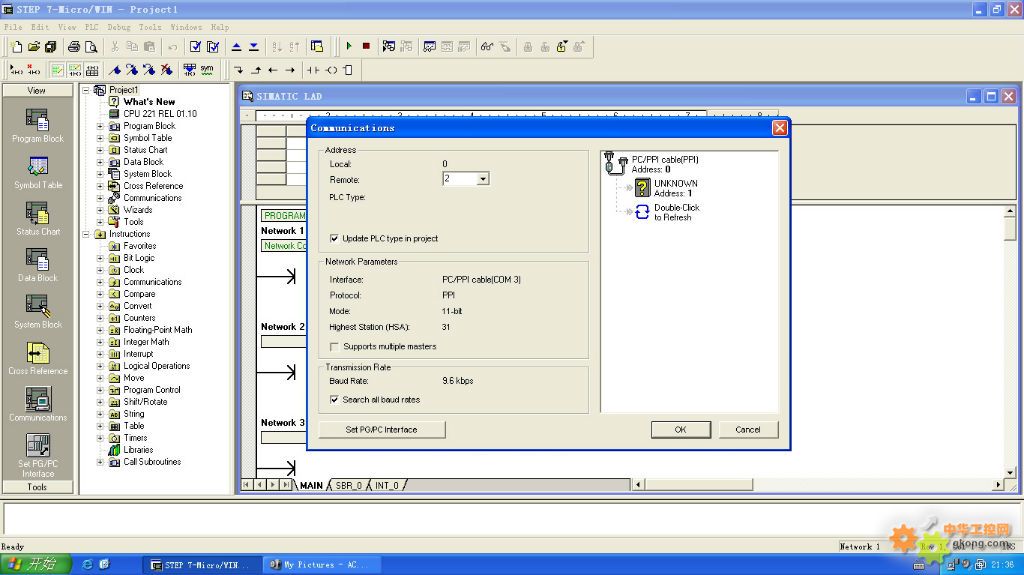Click the Print Preview icon

click(91, 46)
